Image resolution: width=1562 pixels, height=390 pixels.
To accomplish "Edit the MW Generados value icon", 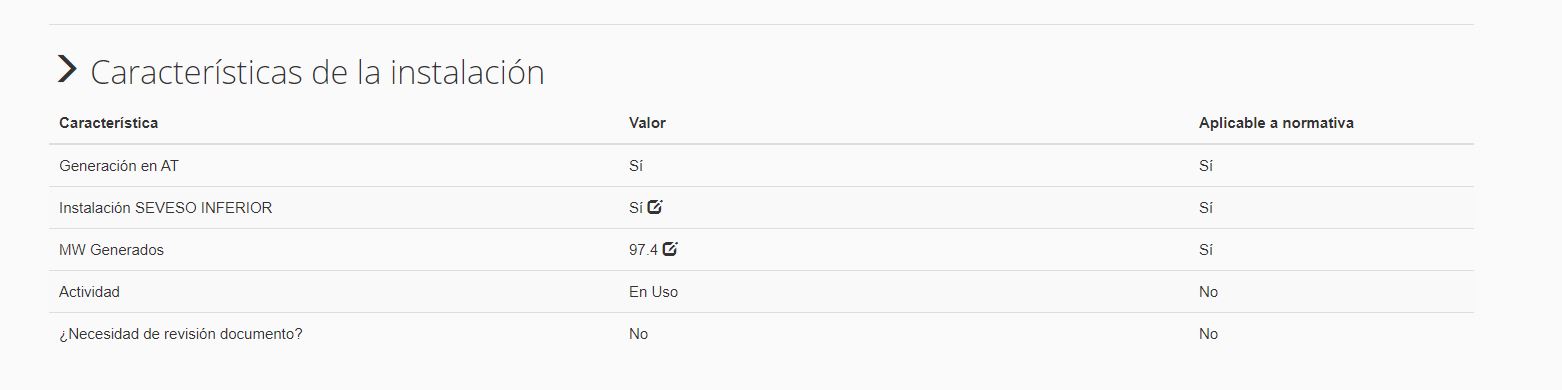I will tap(670, 249).
